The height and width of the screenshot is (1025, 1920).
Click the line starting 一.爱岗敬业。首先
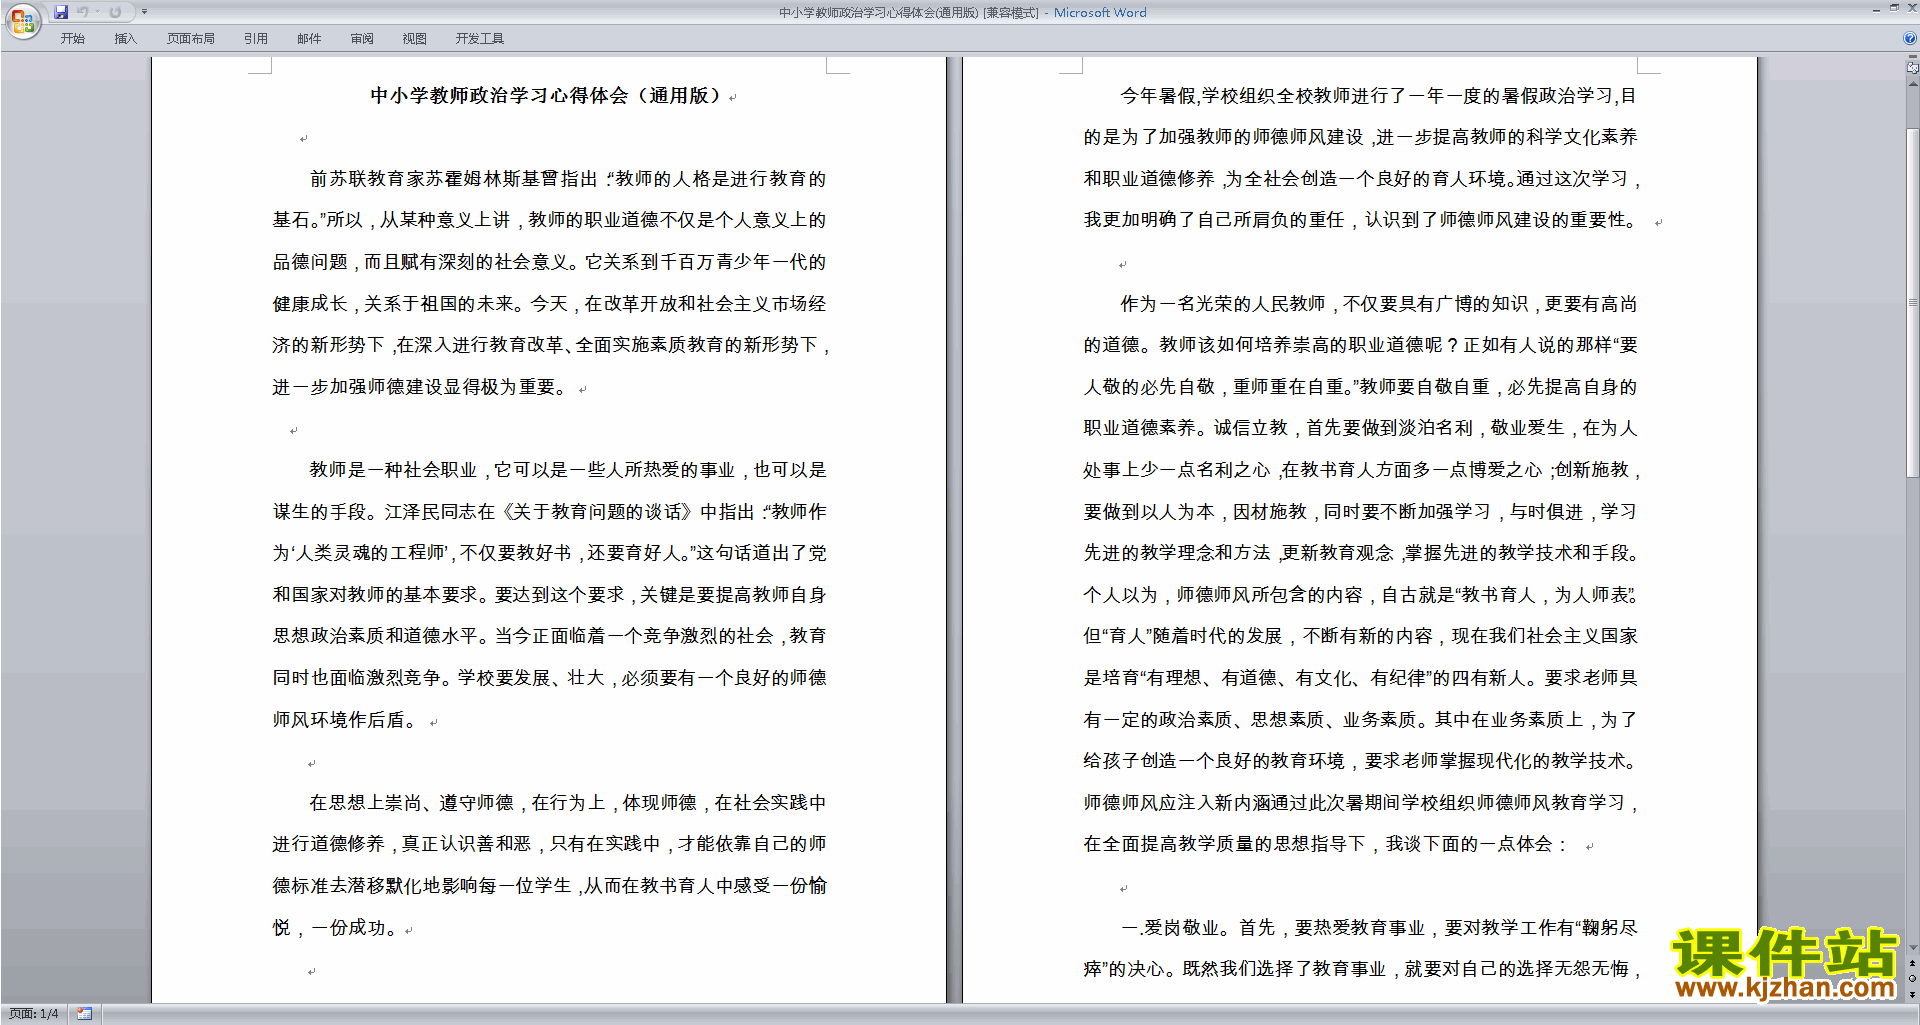tap(1379, 928)
